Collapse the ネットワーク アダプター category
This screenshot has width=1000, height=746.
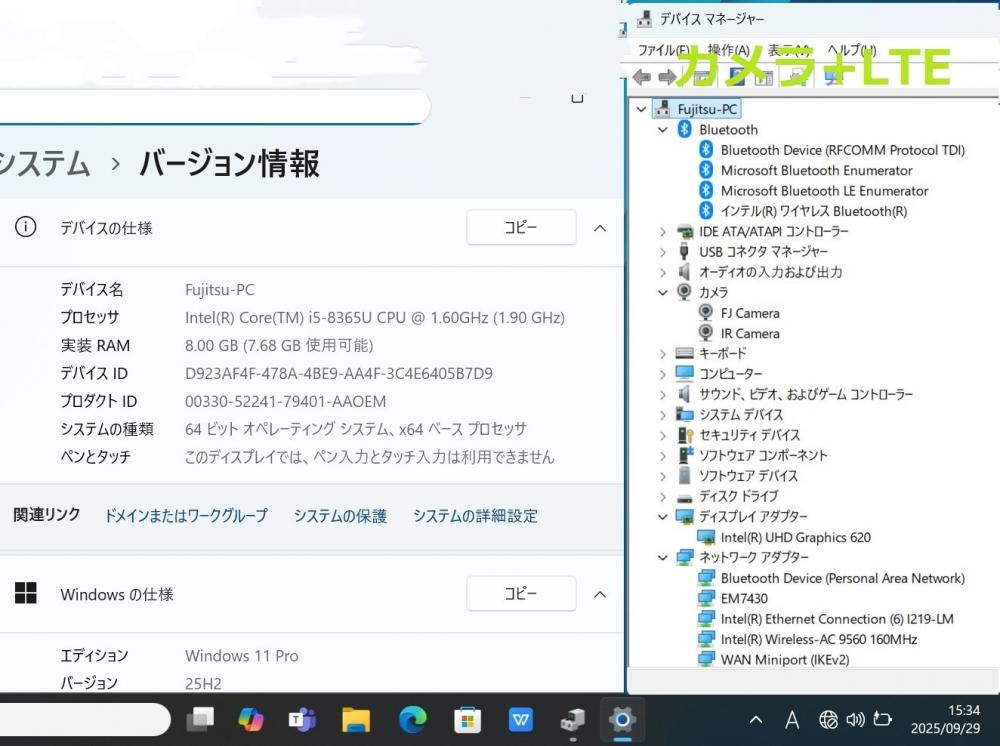click(x=662, y=558)
